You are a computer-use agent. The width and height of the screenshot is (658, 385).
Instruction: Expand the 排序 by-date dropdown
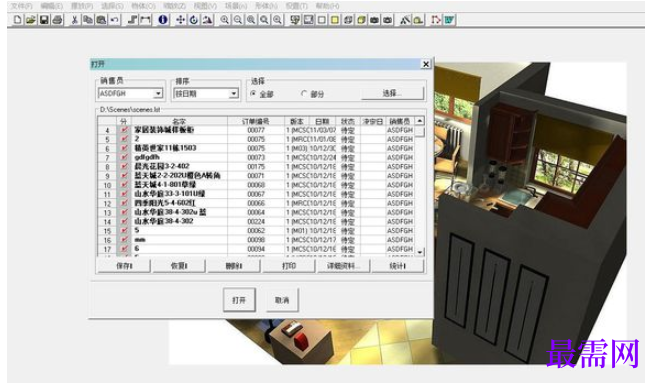[234, 93]
